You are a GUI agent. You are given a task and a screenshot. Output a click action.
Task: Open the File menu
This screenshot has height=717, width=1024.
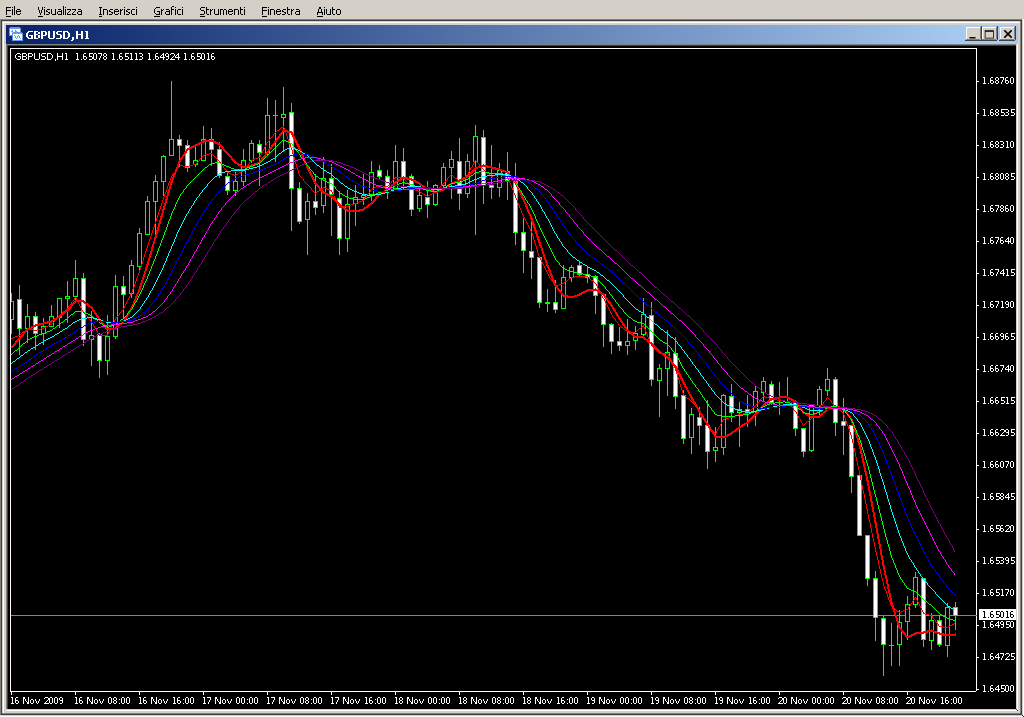click(13, 11)
